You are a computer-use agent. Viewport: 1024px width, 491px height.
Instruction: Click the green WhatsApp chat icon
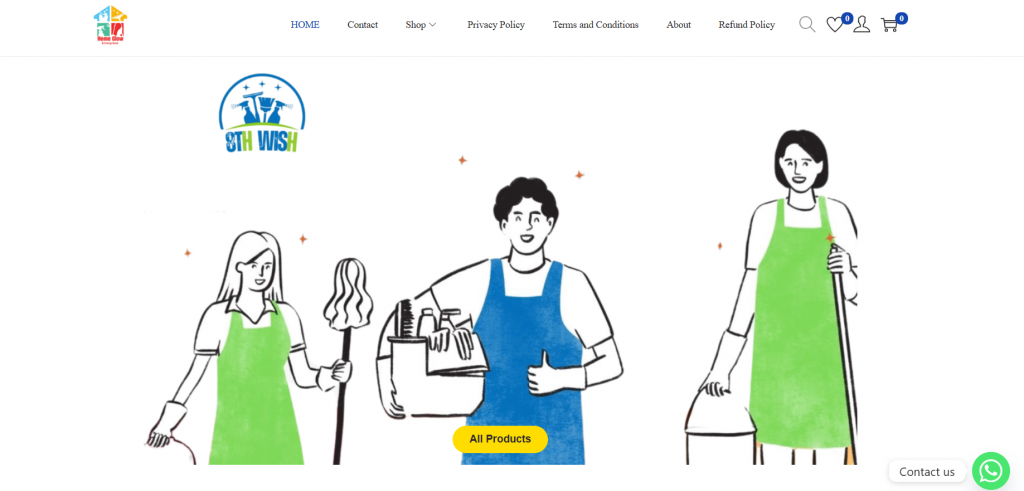[991, 471]
